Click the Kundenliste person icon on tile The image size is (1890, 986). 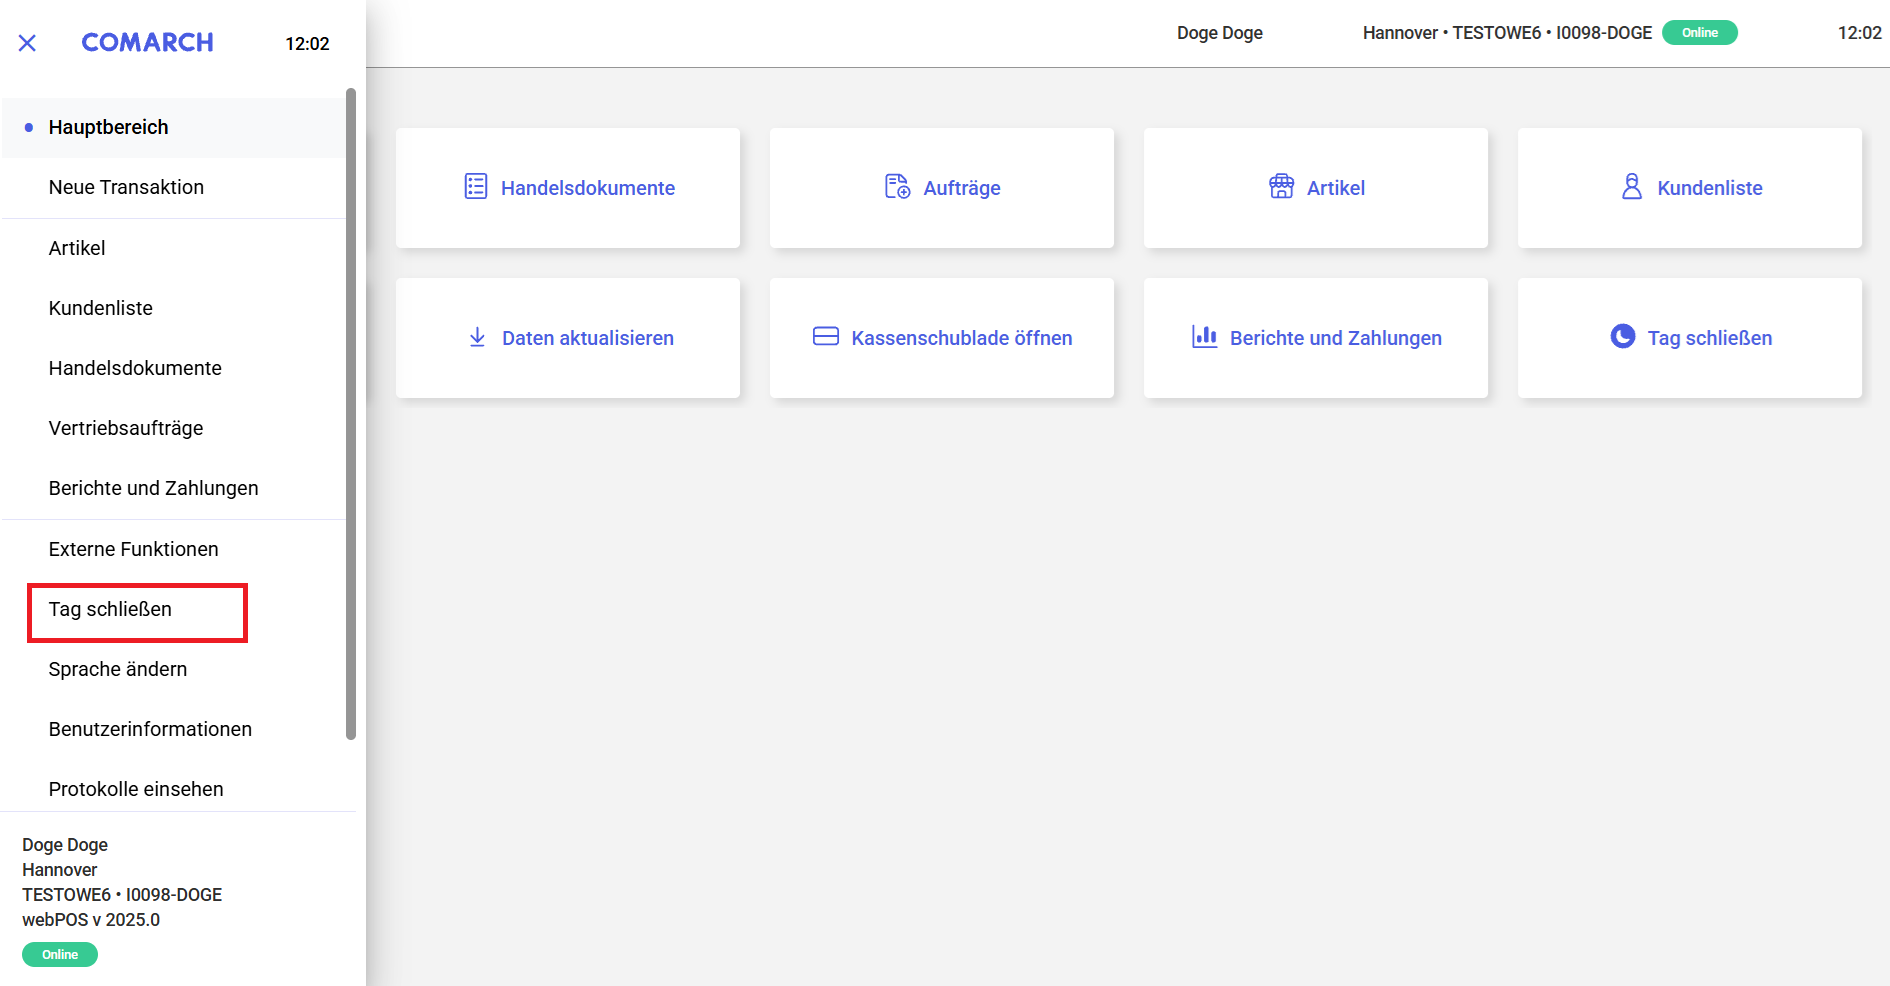1631,187
